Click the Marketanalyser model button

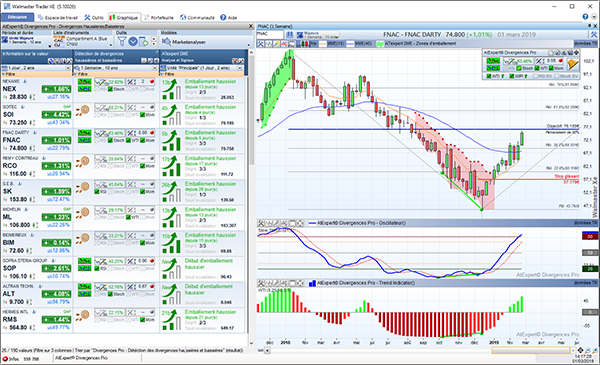click(x=184, y=42)
